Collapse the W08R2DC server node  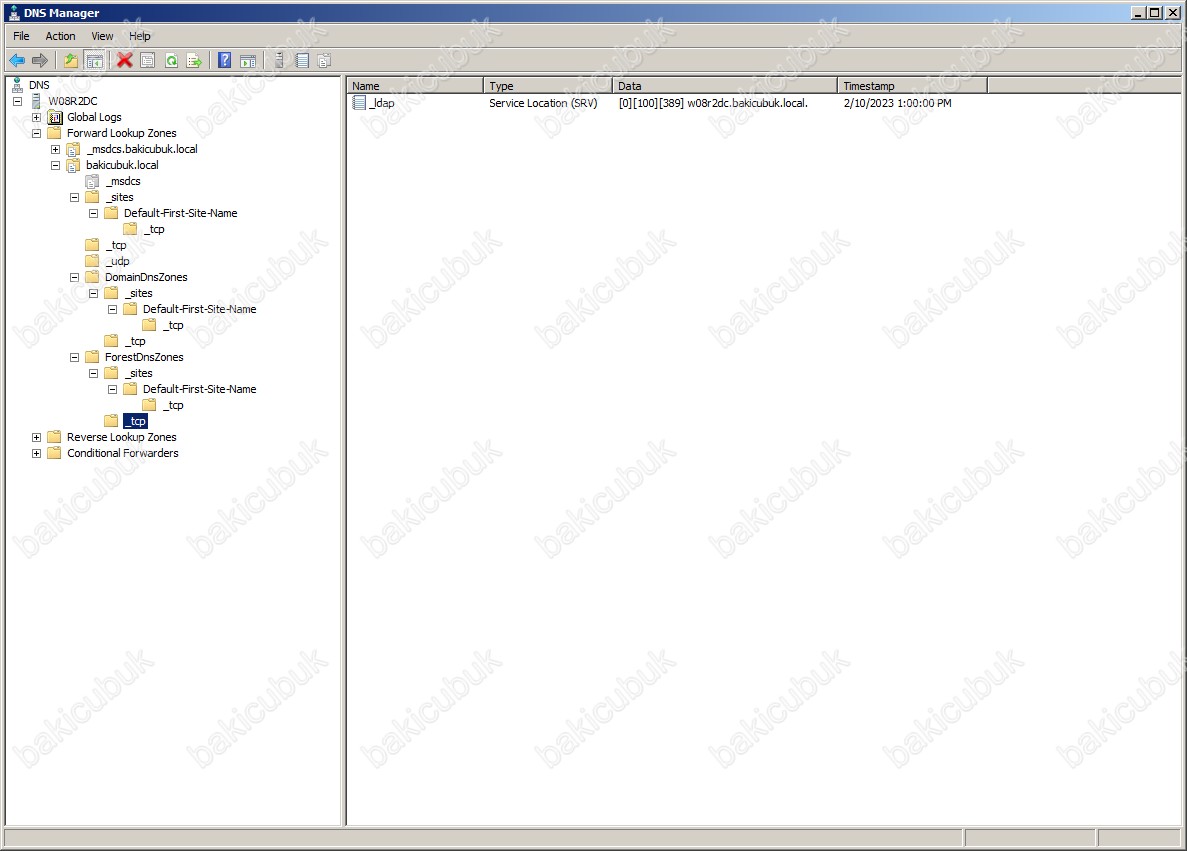[17, 101]
